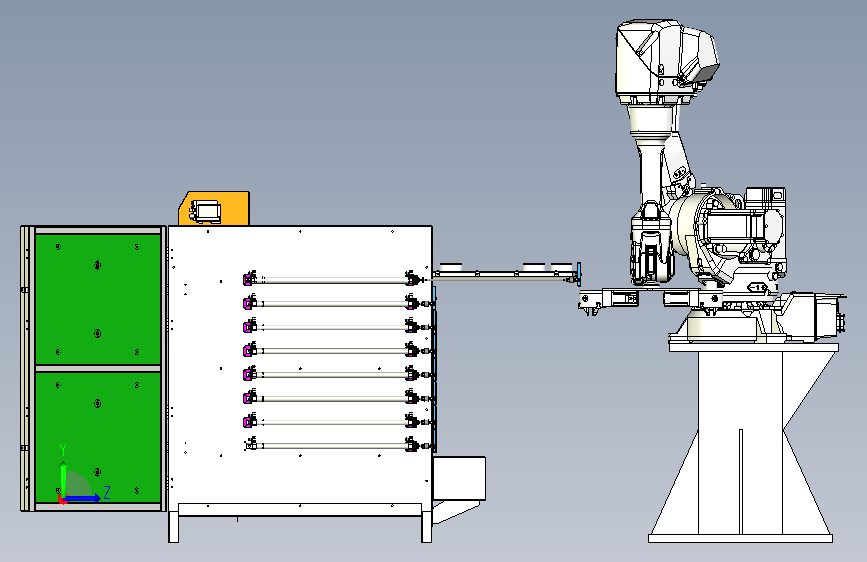867x562 pixels.
Task: Select the lower green cabinet door panel
Action: (x=98, y=437)
